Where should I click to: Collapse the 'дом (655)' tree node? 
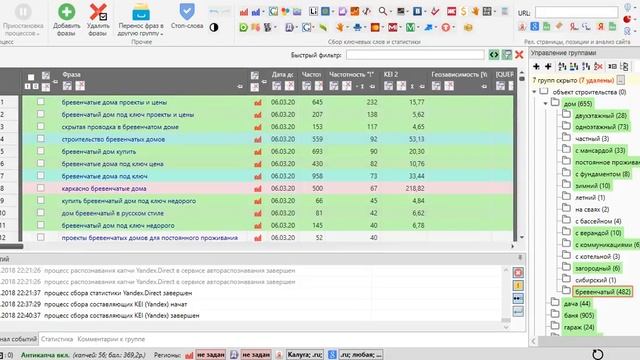click(x=546, y=104)
